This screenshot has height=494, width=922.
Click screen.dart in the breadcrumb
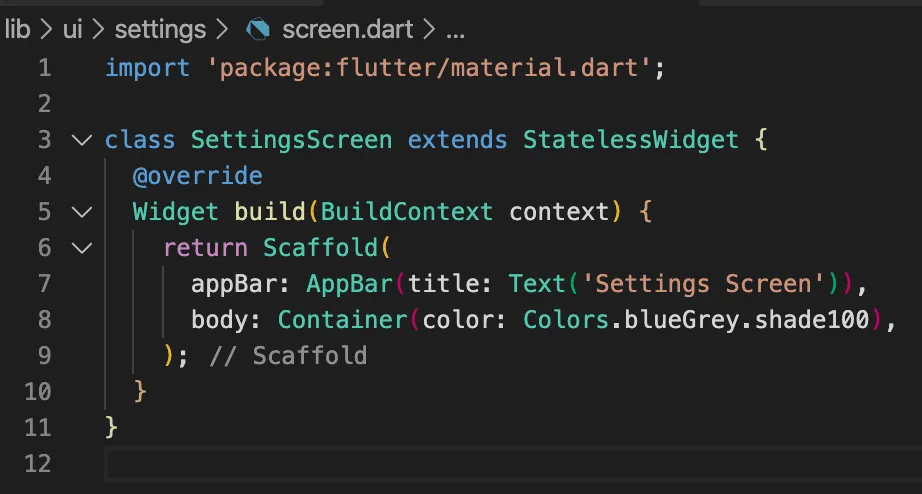[x=346, y=29]
